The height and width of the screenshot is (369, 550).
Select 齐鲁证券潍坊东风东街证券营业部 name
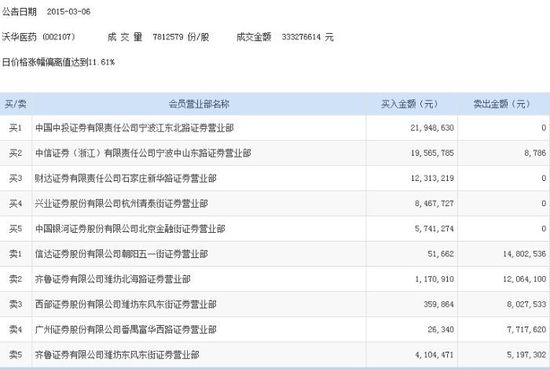pos(117,355)
